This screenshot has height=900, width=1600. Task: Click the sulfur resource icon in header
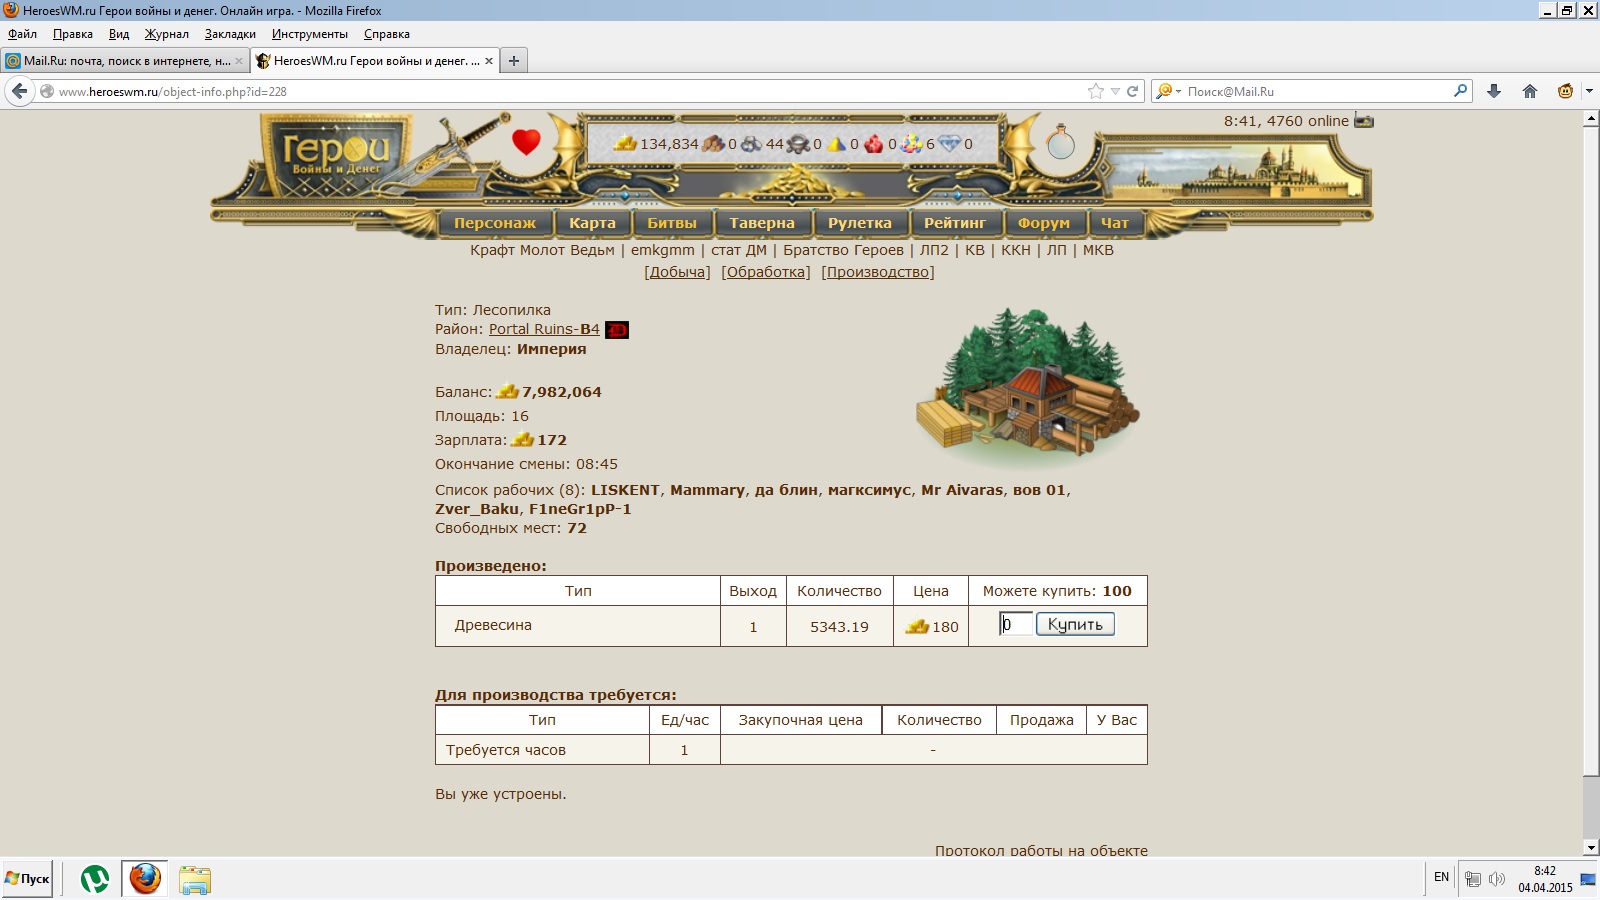click(x=837, y=144)
